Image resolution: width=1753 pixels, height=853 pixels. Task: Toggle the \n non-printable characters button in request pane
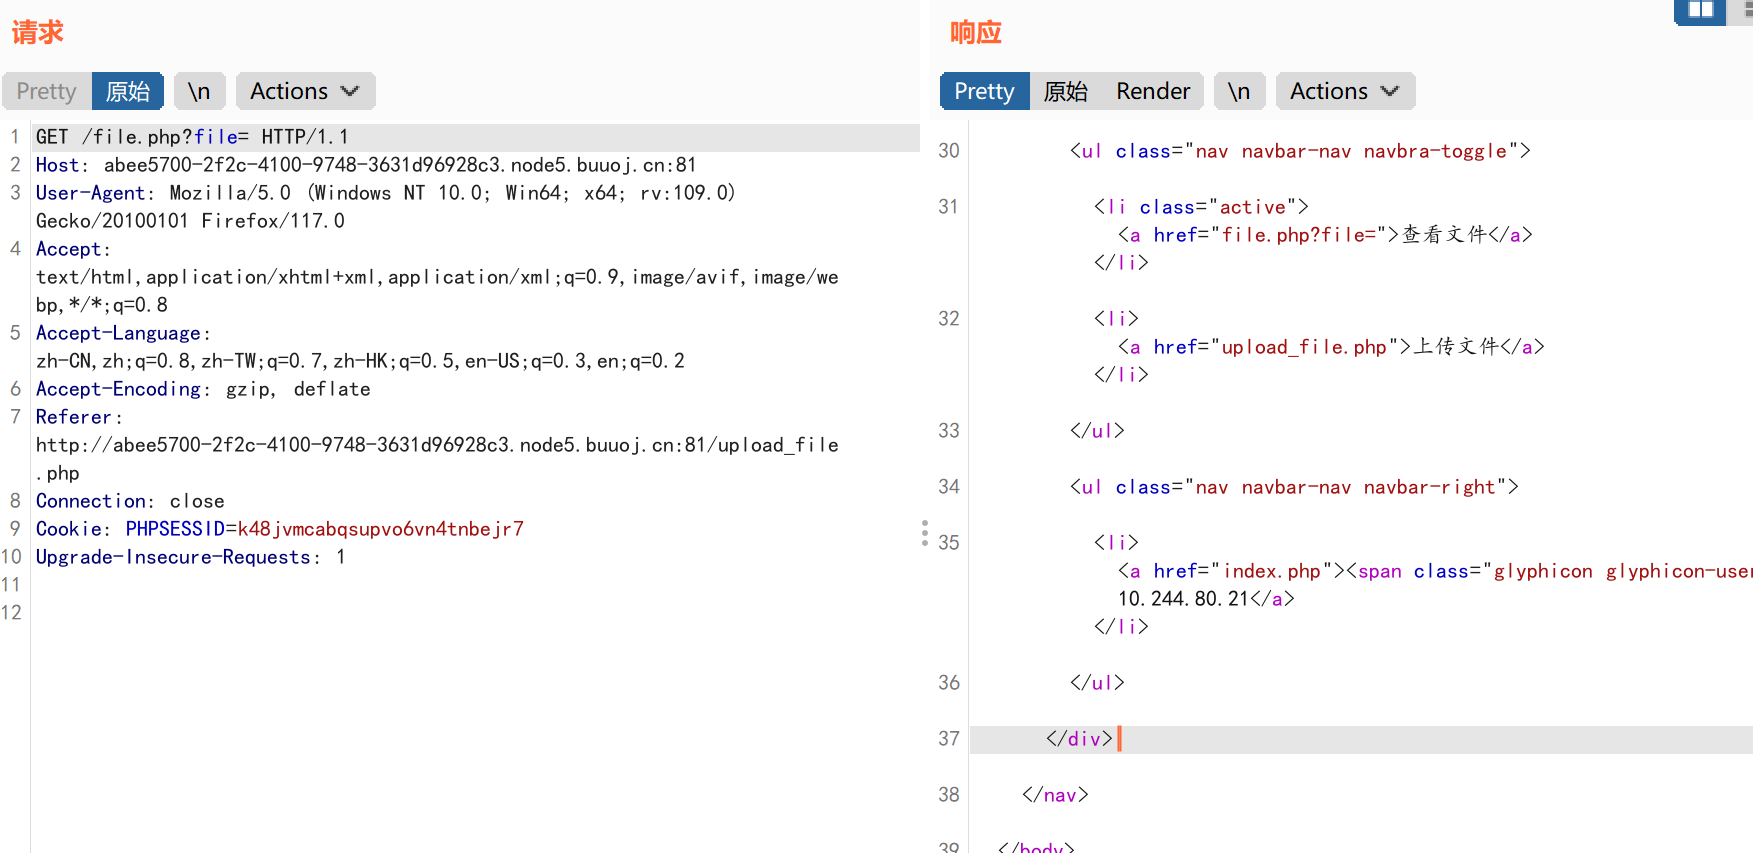[200, 91]
